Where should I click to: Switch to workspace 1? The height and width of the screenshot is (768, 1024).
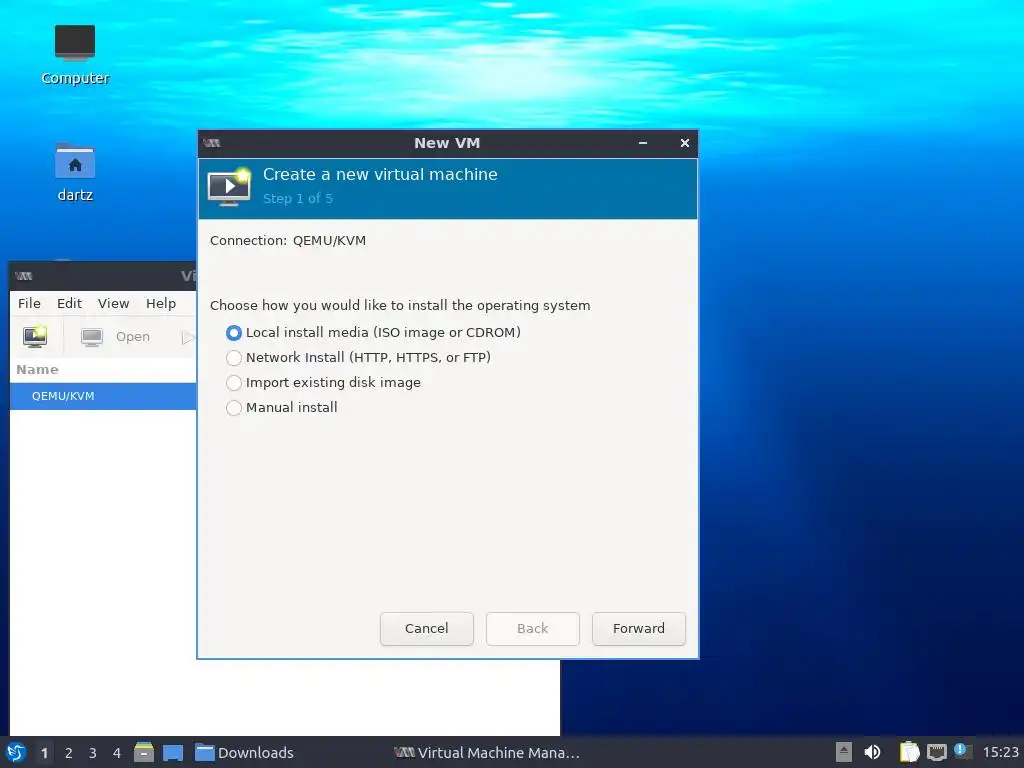click(44, 753)
